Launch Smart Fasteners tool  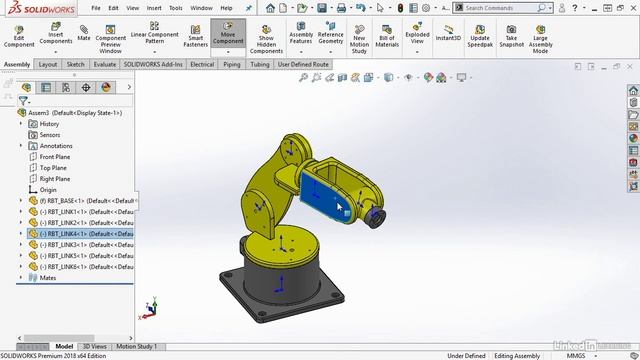[196, 36]
